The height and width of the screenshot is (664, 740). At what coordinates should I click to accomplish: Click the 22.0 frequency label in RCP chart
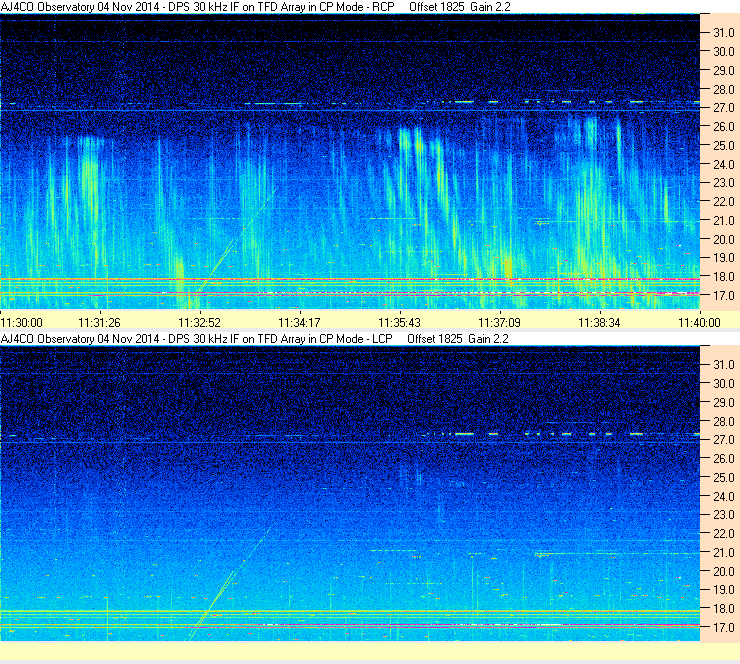click(723, 202)
